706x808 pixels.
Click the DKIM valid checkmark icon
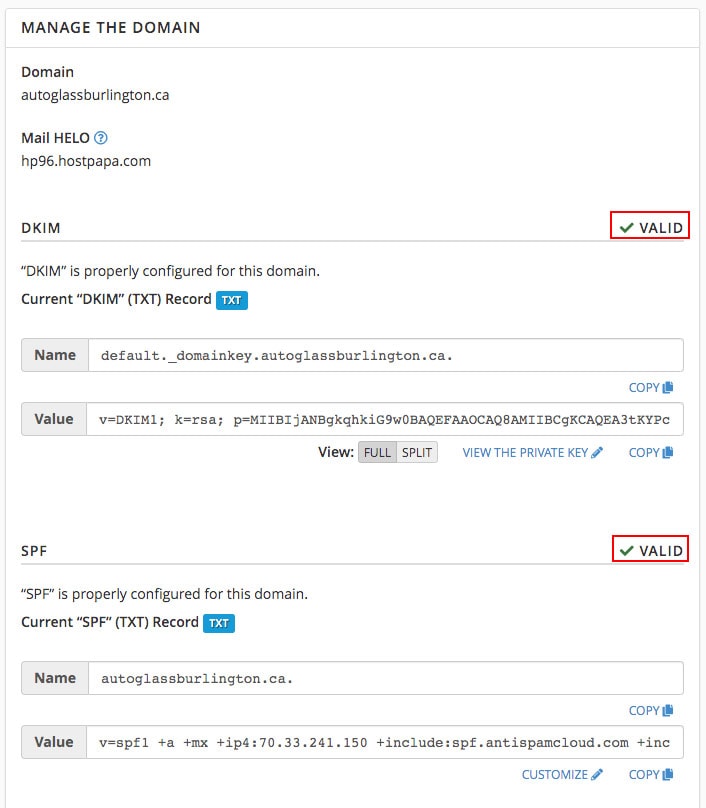[x=626, y=228]
